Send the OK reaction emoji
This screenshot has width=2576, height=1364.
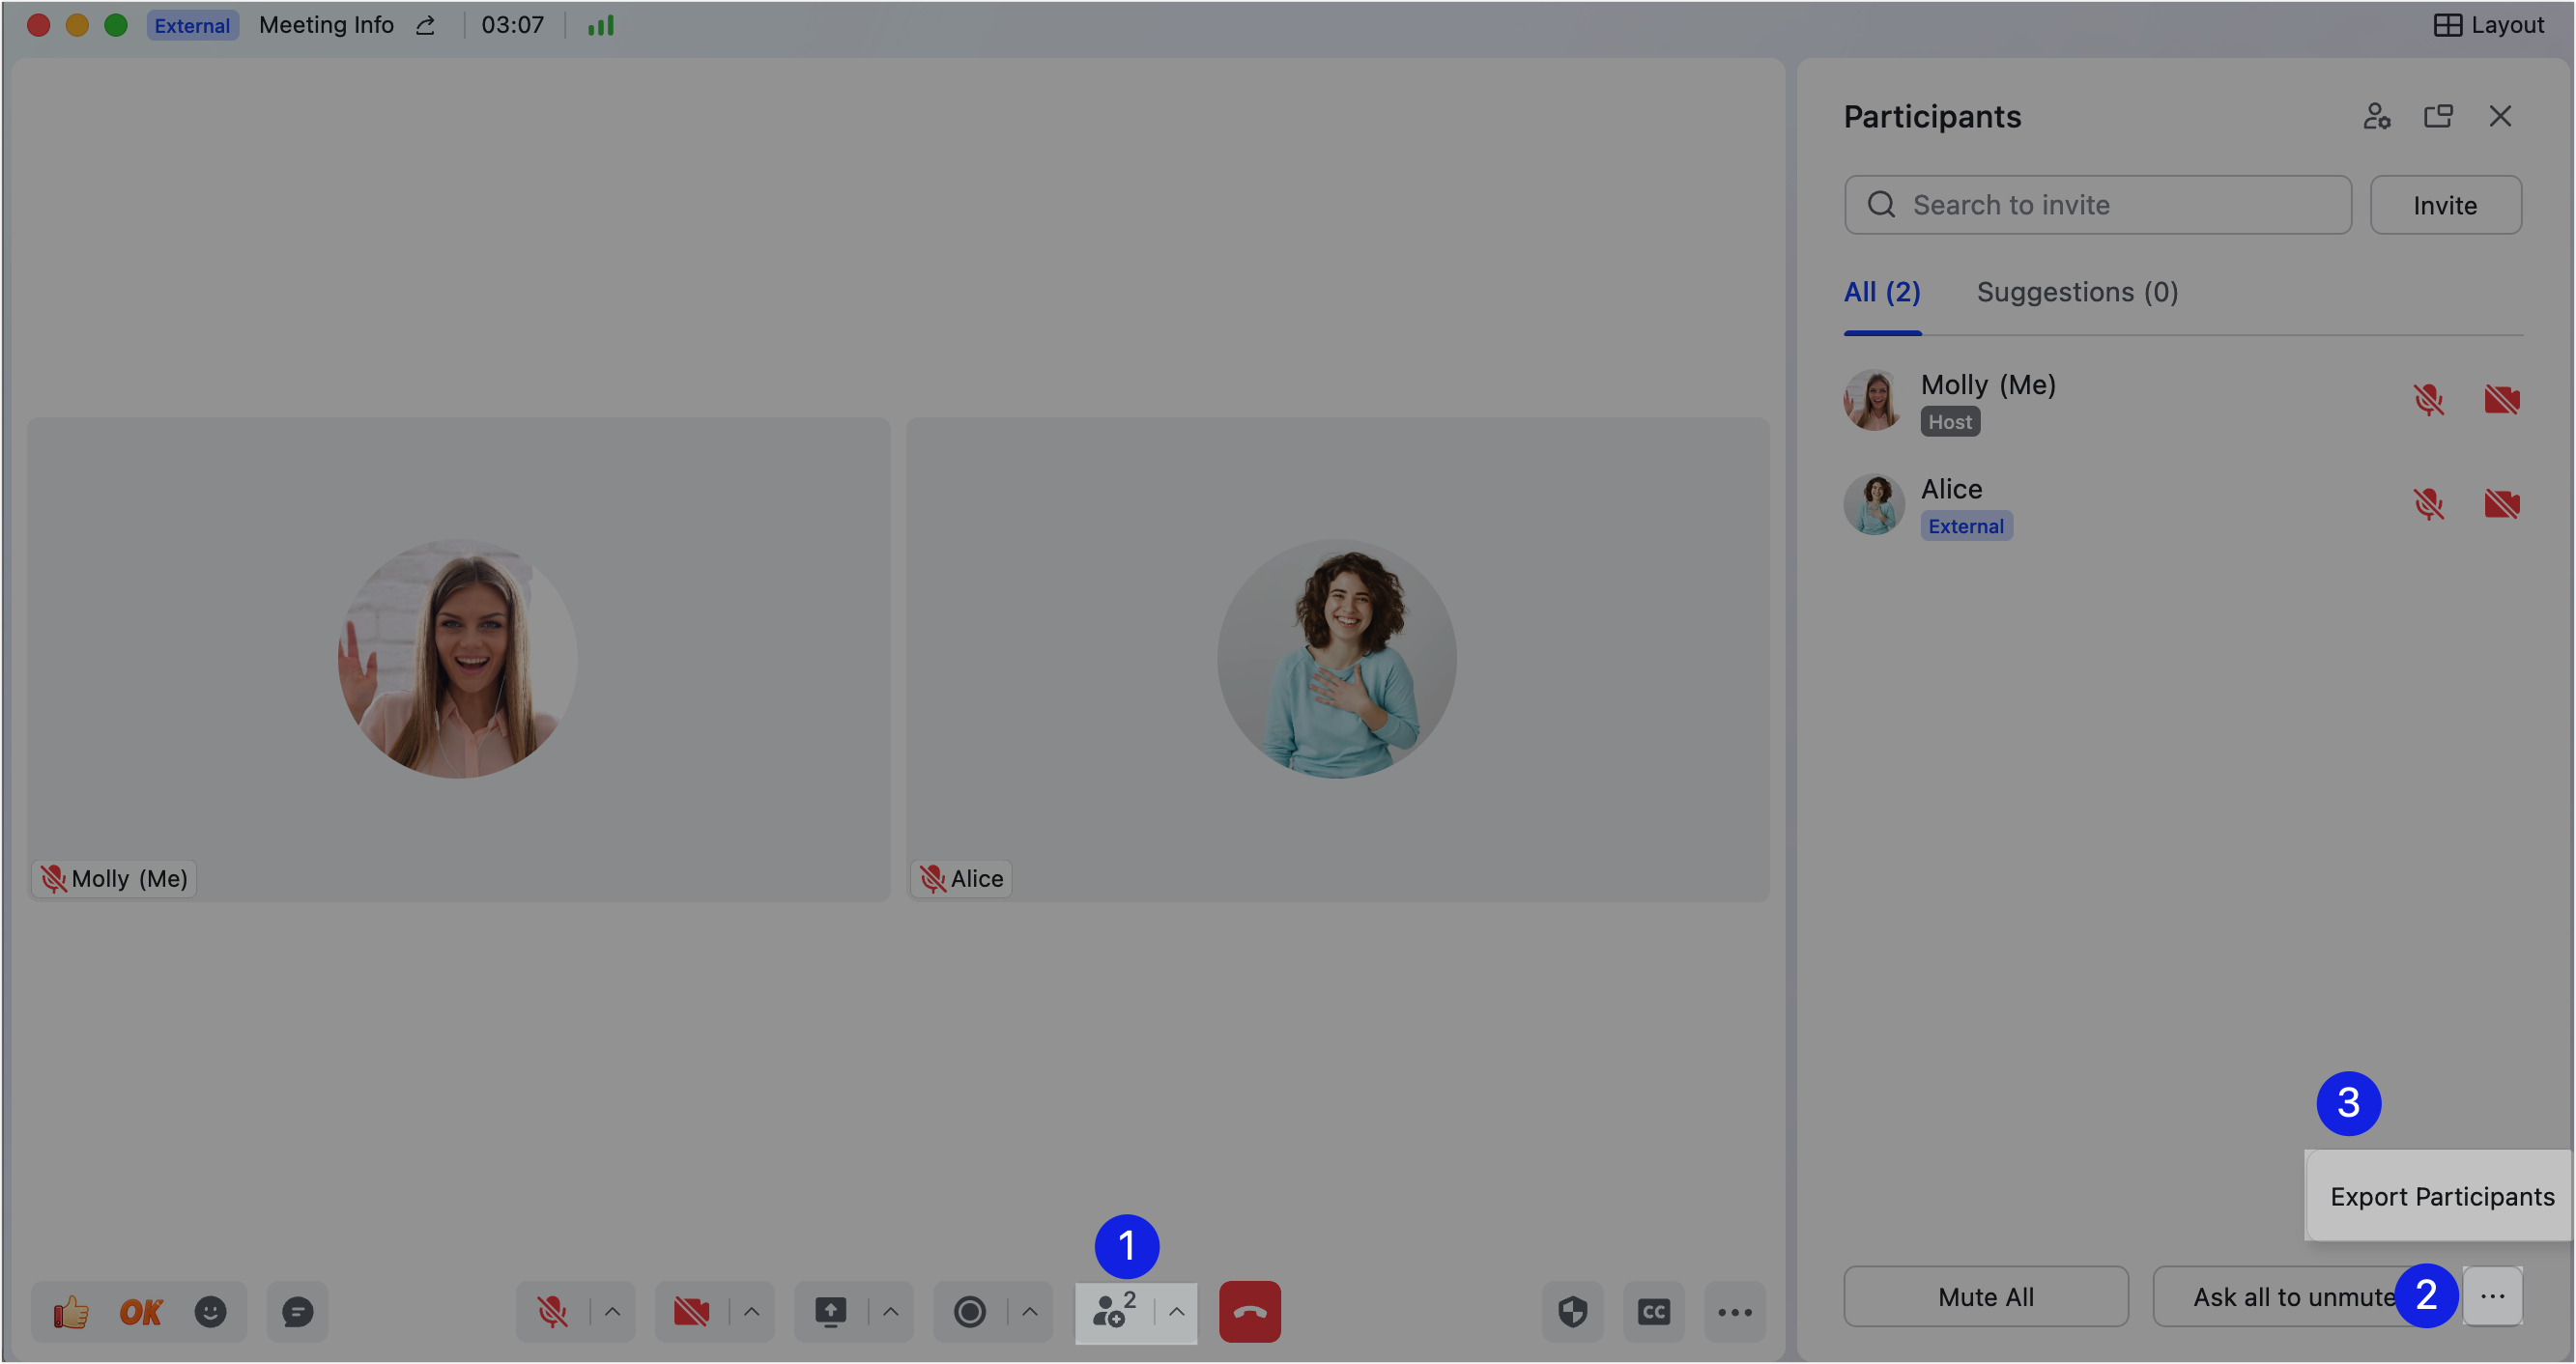(x=140, y=1311)
